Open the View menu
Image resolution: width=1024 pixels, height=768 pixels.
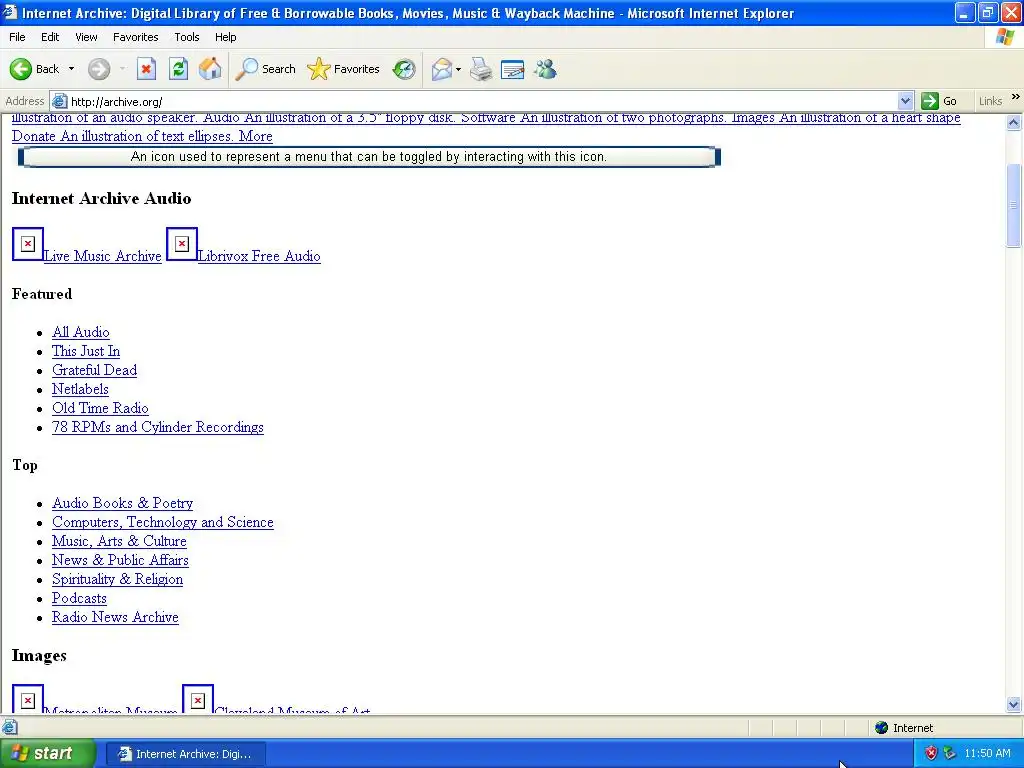86,37
